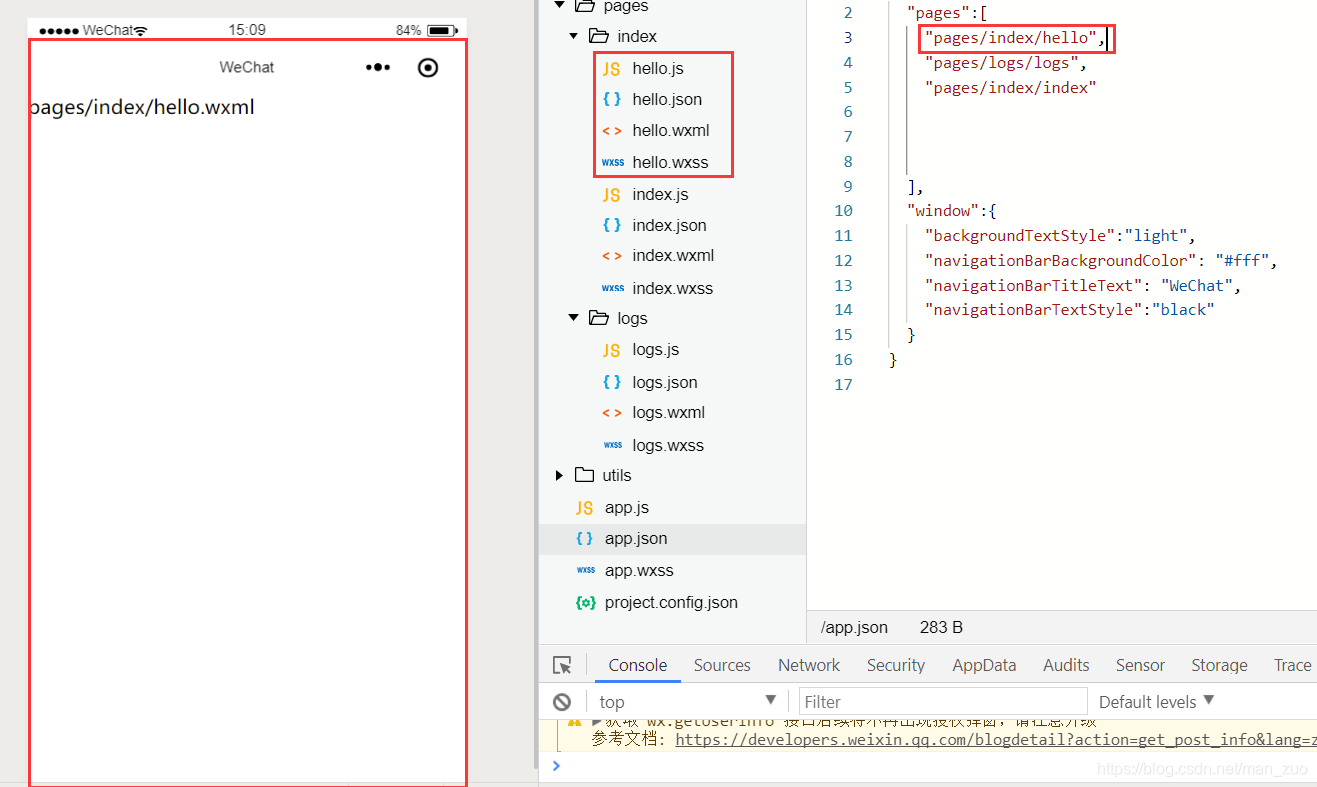Image resolution: width=1317 pixels, height=787 pixels.
Task: Click the wxss icon beside logs.wxss
Action: [612, 445]
